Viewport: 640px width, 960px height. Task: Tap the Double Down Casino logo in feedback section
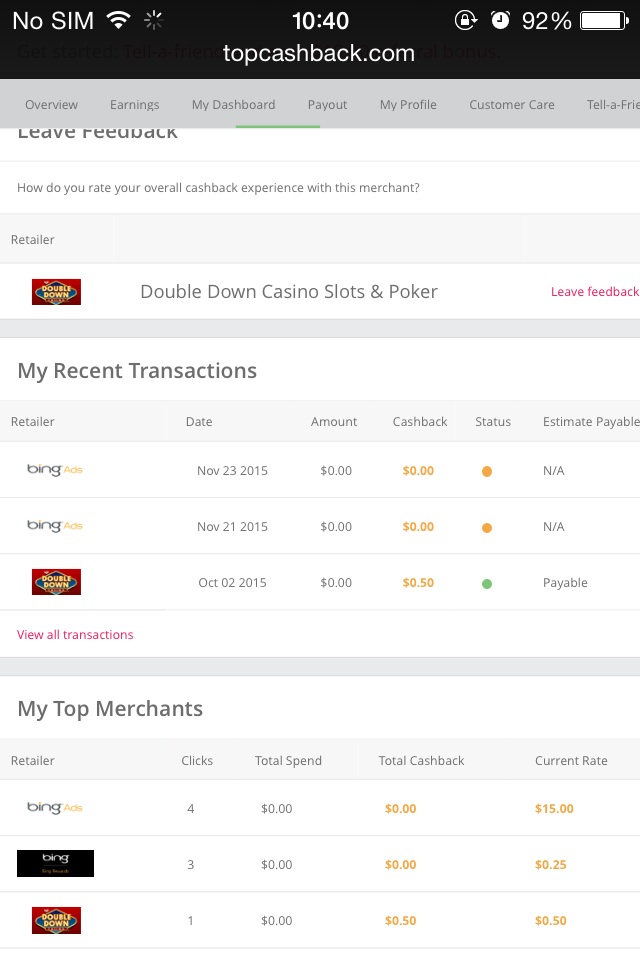(56, 292)
